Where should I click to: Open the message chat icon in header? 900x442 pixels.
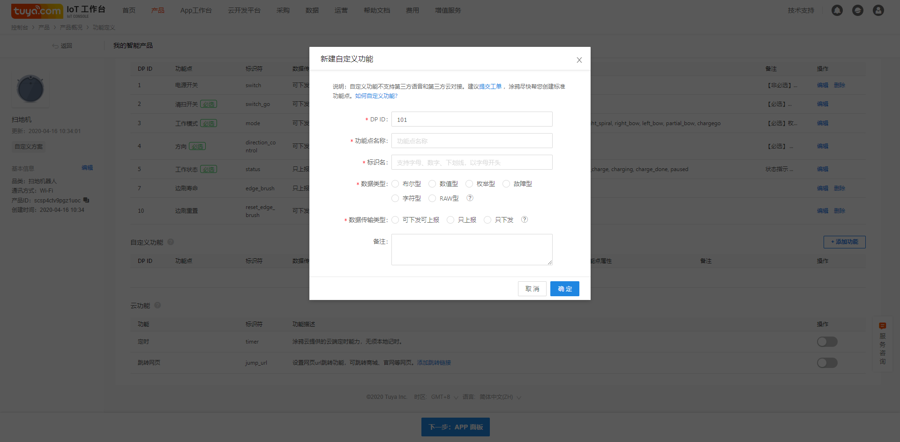(x=858, y=10)
